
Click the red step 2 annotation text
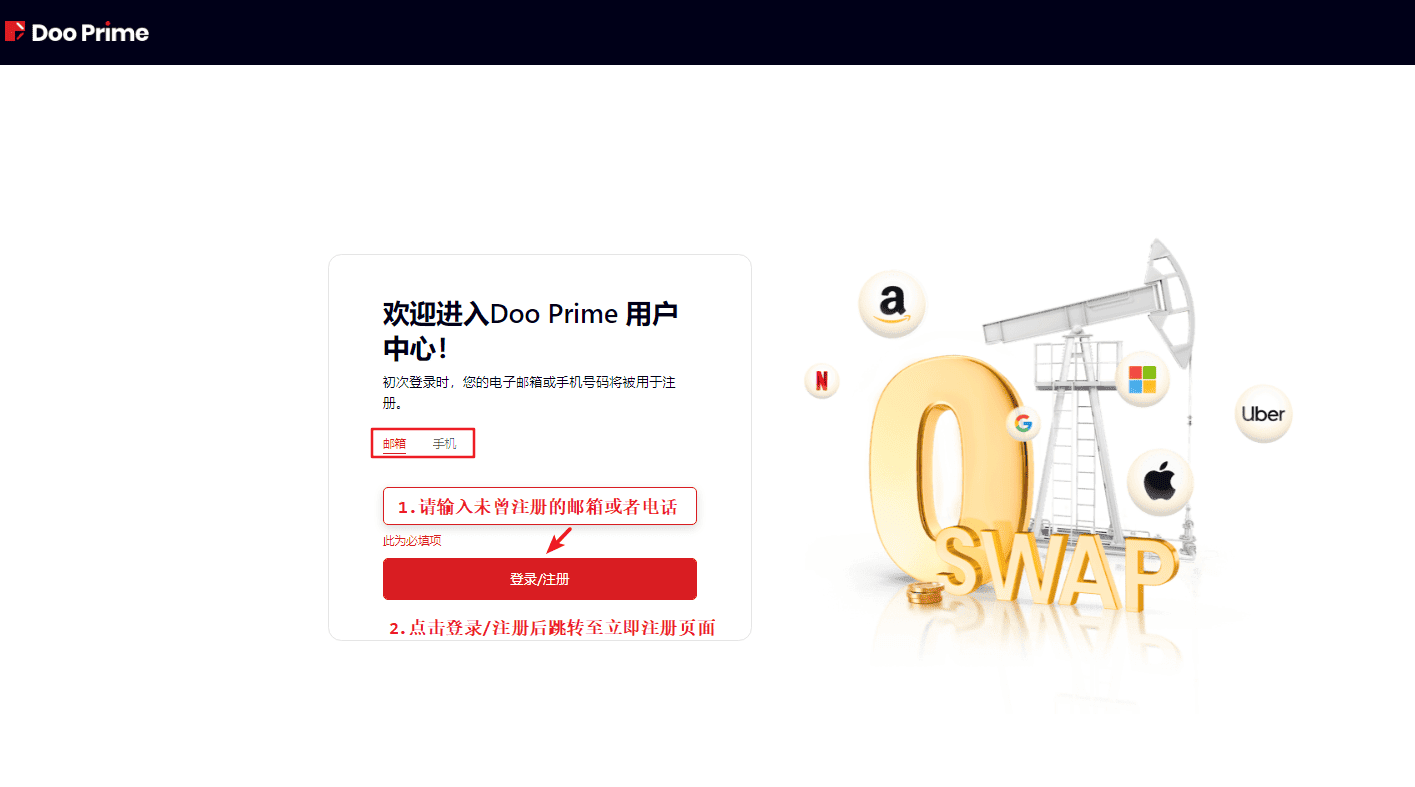[553, 629]
